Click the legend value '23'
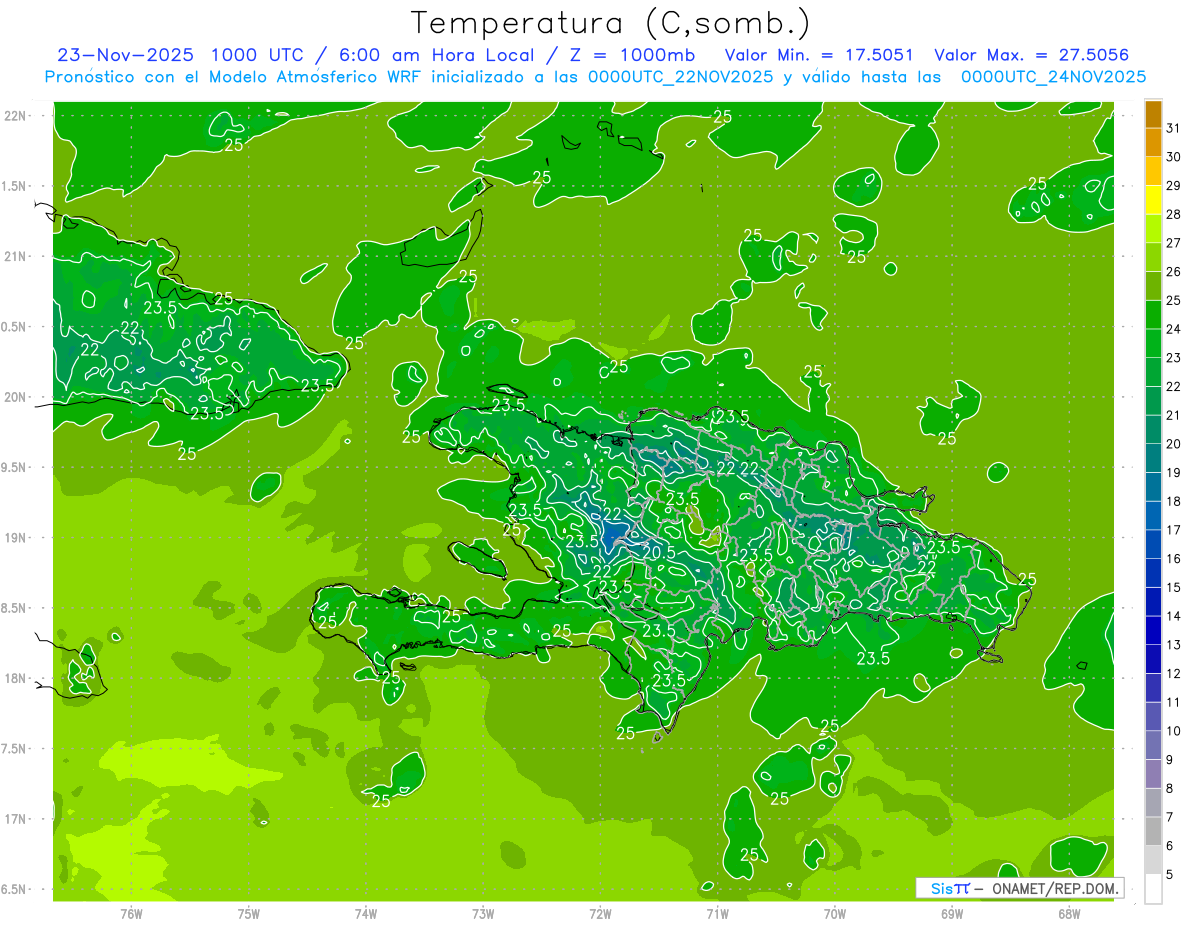Screen dimensions: 1200x927 coord(1173,358)
